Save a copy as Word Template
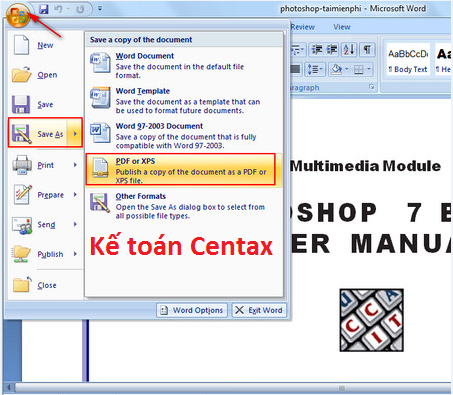 pyautogui.click(x=184, y=100)
